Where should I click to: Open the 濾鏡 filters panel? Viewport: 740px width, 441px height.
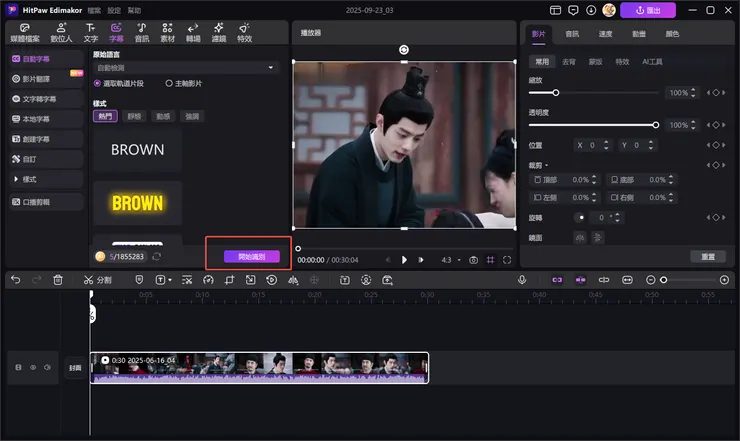pyautogui.click(x=219, y=33)
